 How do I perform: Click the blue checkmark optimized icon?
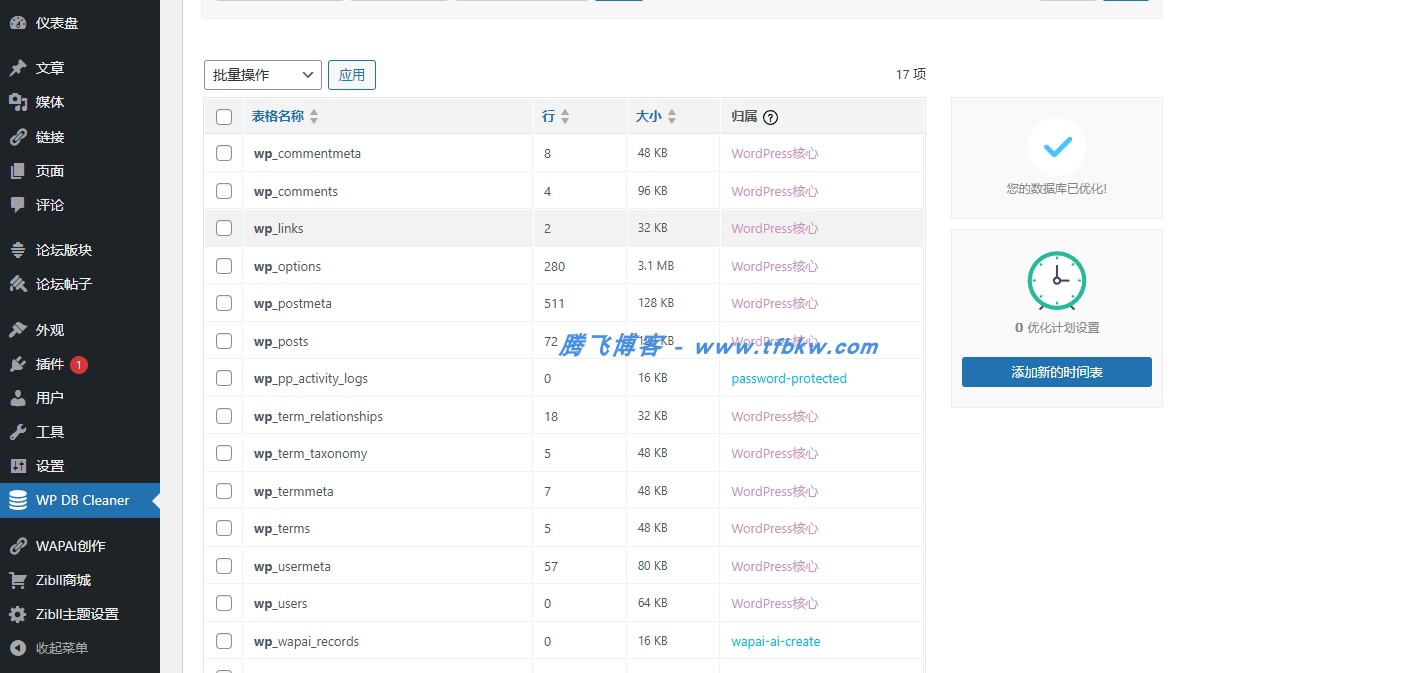pyautogui.click(x=1057, y=148)
